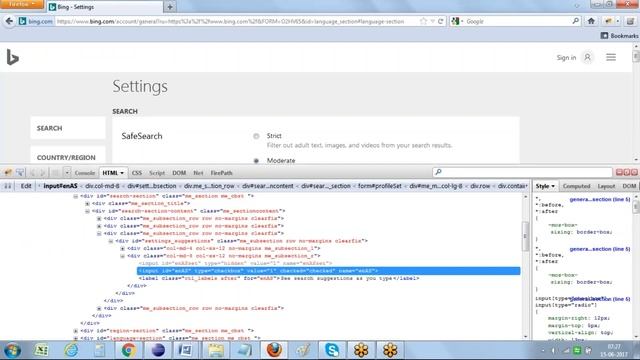This screenshot has width=640, height=360.
Task: Collapse the div id search-section node
Action: pos(76,196)
